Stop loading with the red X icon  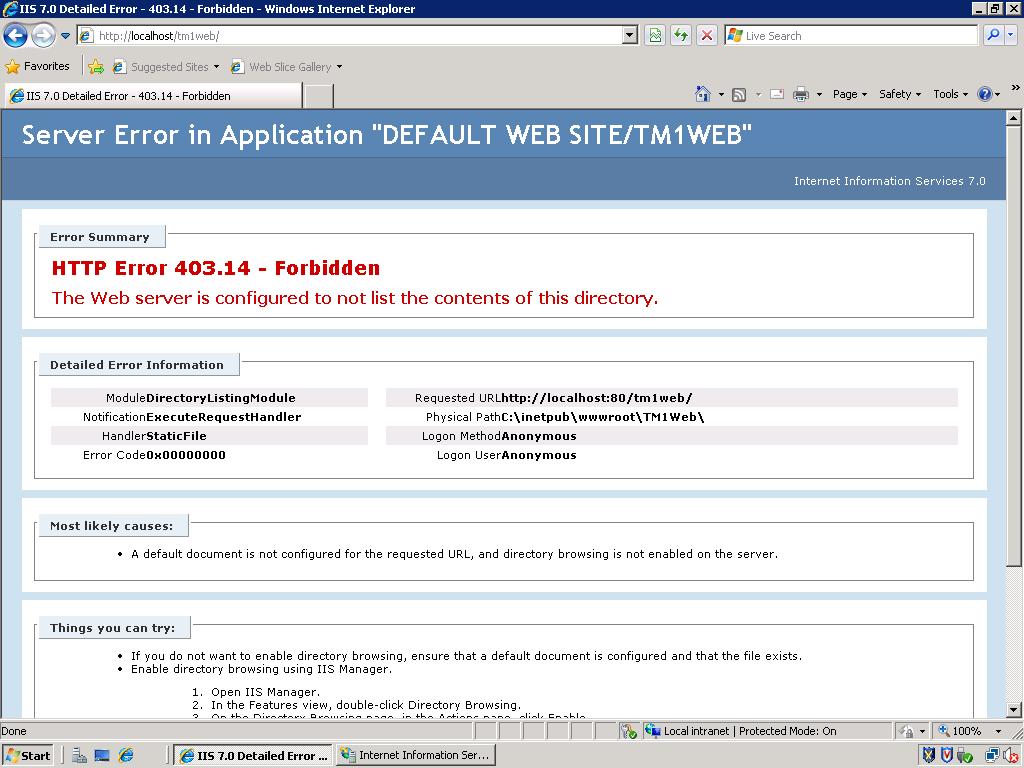click(x=707, y=36)
